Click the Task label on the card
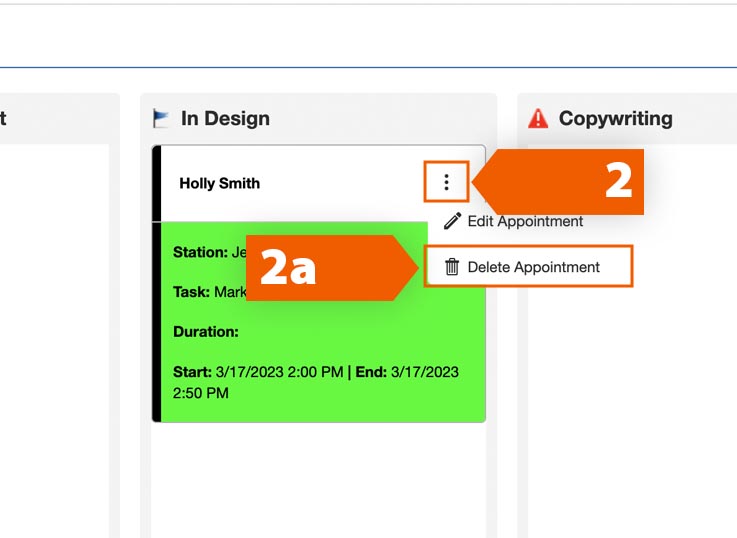This screenshot has width=737, height=538. click(x=191, y=292)
